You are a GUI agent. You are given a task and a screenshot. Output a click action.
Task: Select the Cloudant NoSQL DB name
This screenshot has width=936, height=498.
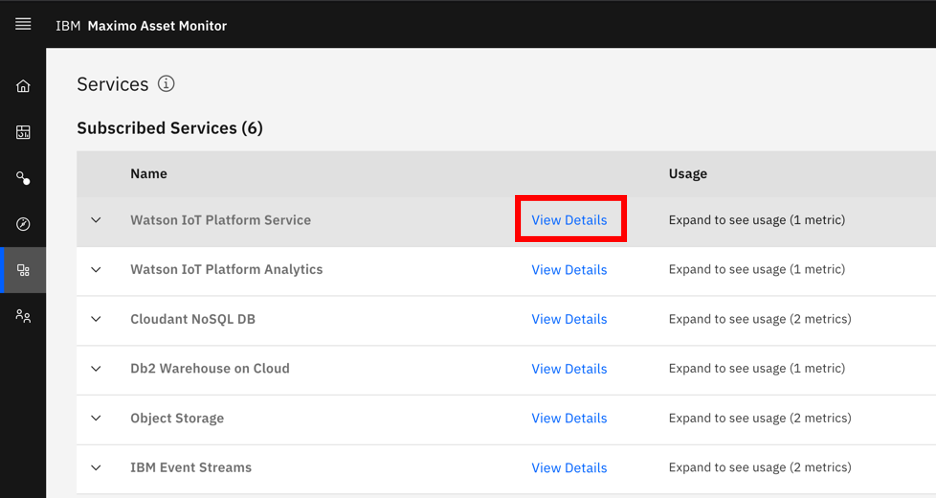point(193,319)
